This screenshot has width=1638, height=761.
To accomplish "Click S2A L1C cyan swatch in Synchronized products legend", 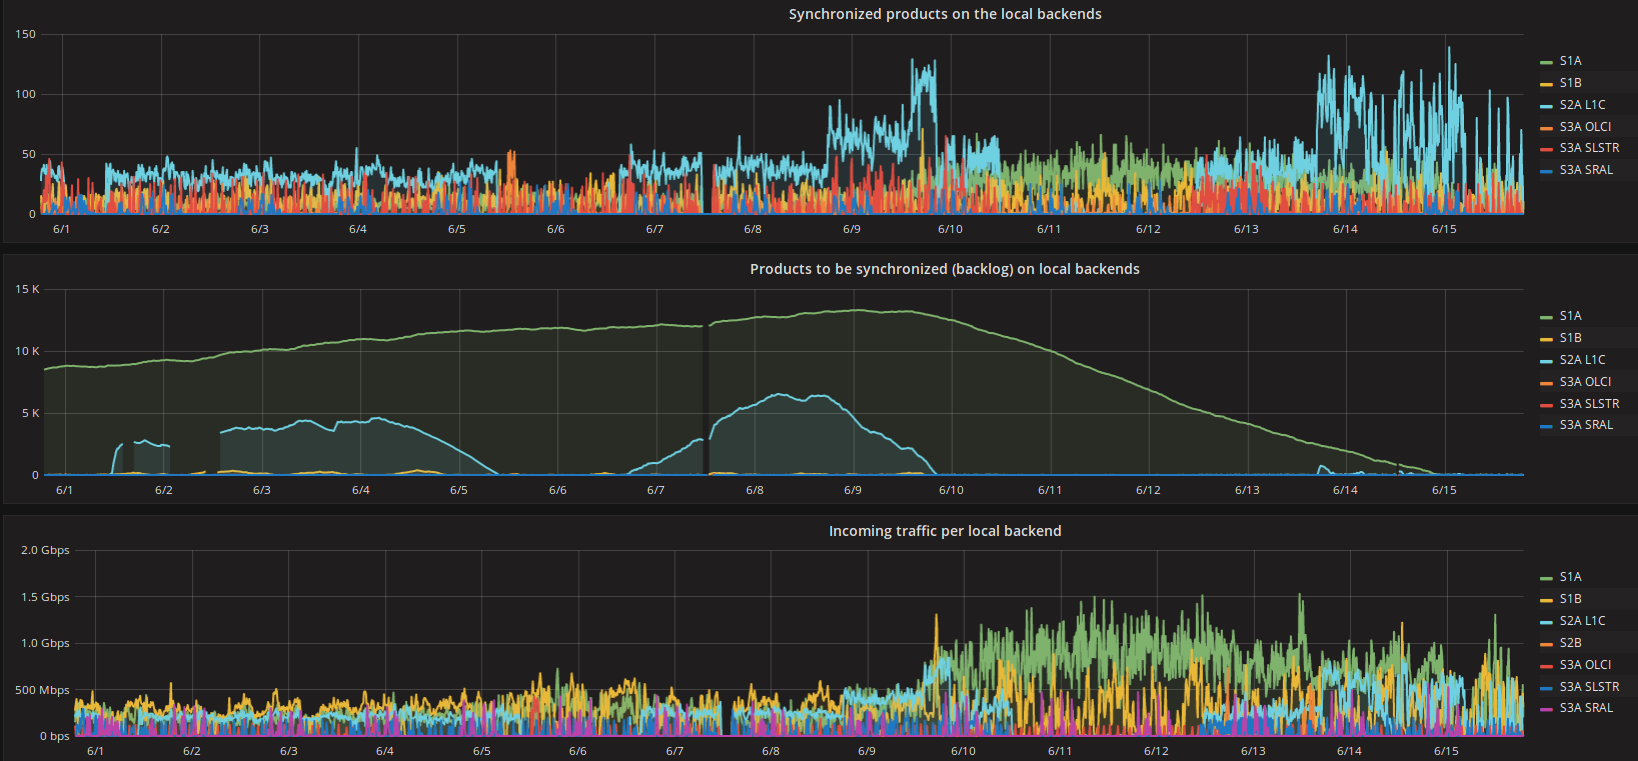I will pyautogui.click(x=1546, y=106).
